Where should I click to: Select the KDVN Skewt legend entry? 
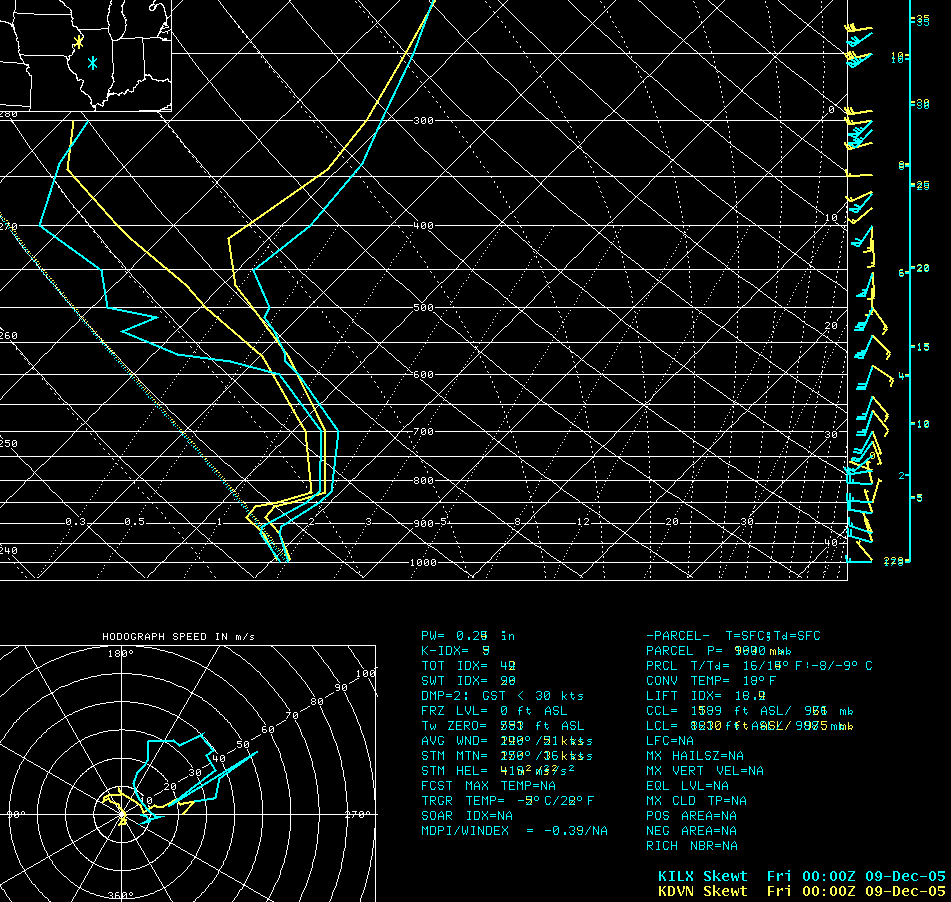(x=702, y=890)
